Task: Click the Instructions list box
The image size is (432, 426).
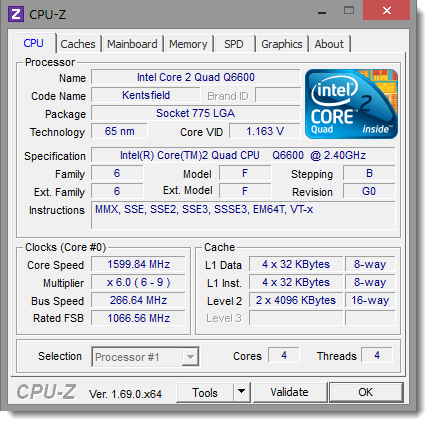Action: click(x=243, y=215)
